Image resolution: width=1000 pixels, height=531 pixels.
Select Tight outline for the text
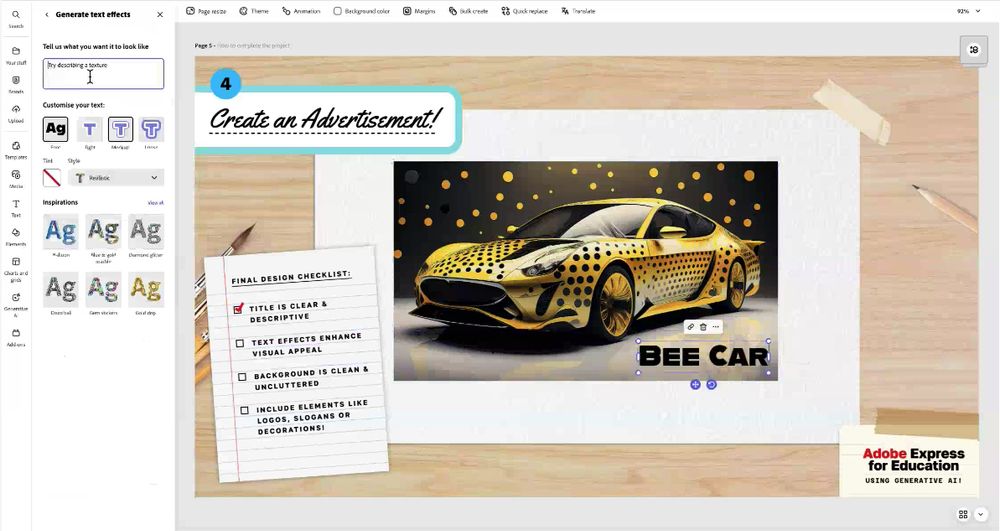click(x=89, y=129)
